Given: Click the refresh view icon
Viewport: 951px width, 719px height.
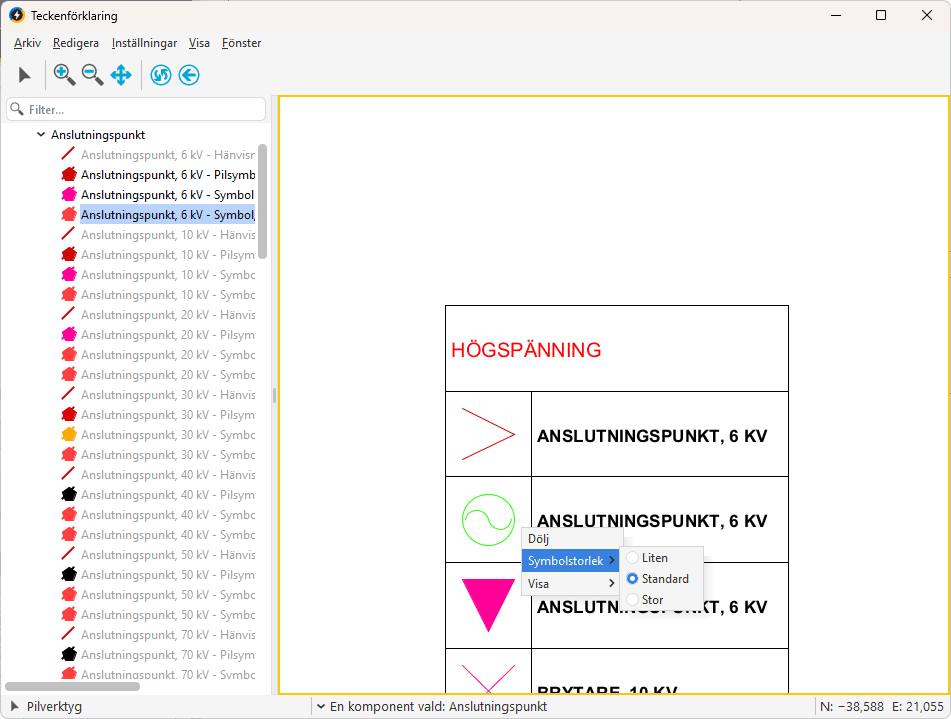Looking at the screenshot, I should pos(160,75).
